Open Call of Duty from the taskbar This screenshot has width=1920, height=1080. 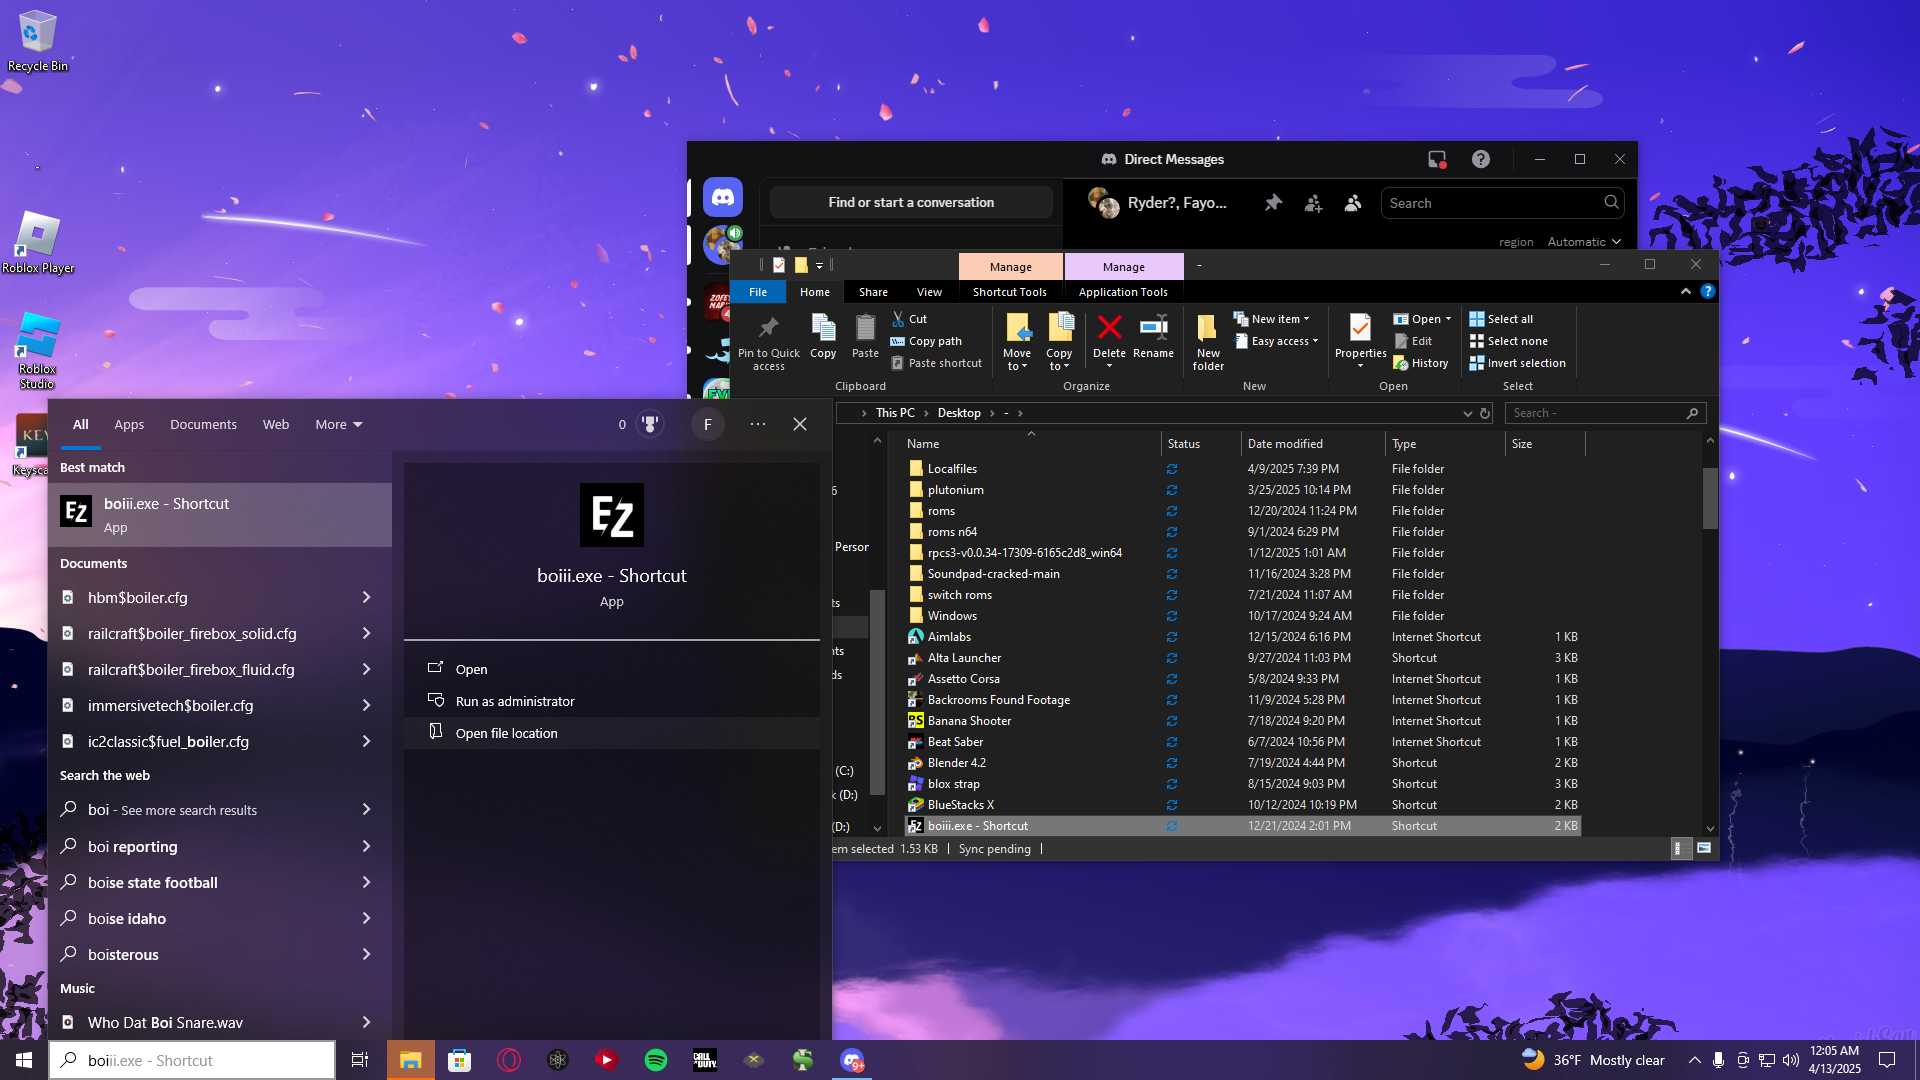point(705,1060)
